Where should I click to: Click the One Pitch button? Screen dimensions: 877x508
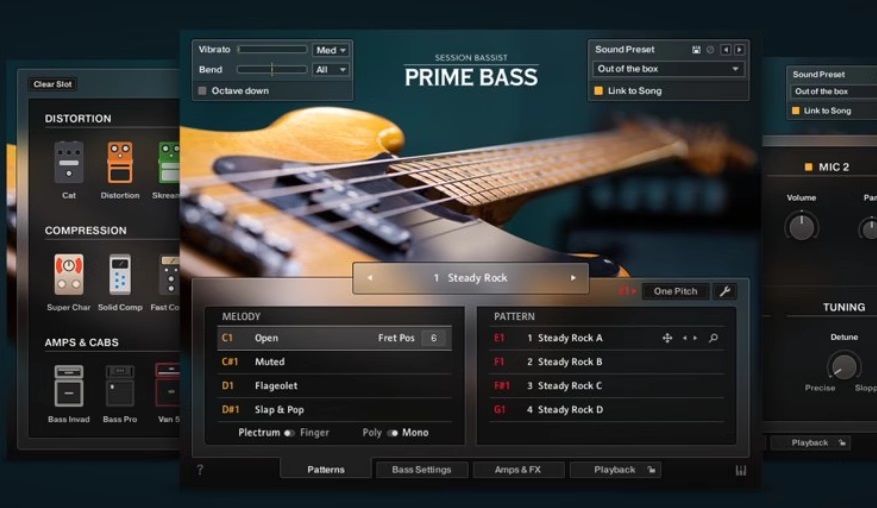tap(676, 291)
